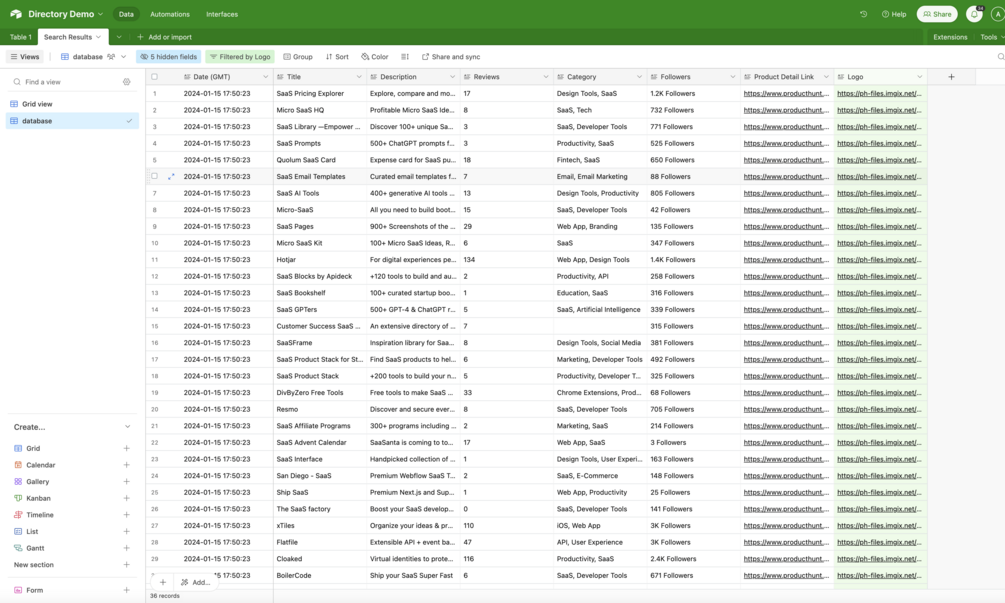1005x603 pixels.
Task: Click the Help button
Action: 893,14
